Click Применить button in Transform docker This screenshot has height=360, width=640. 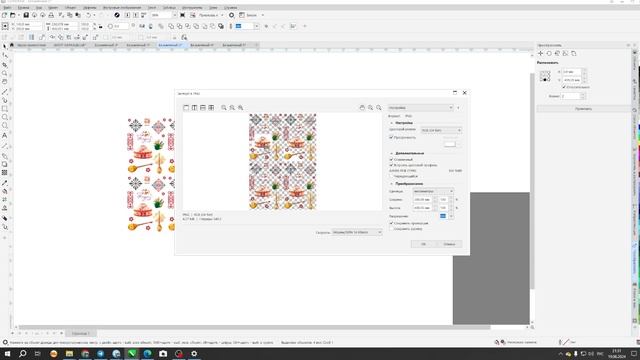(583, 109)
